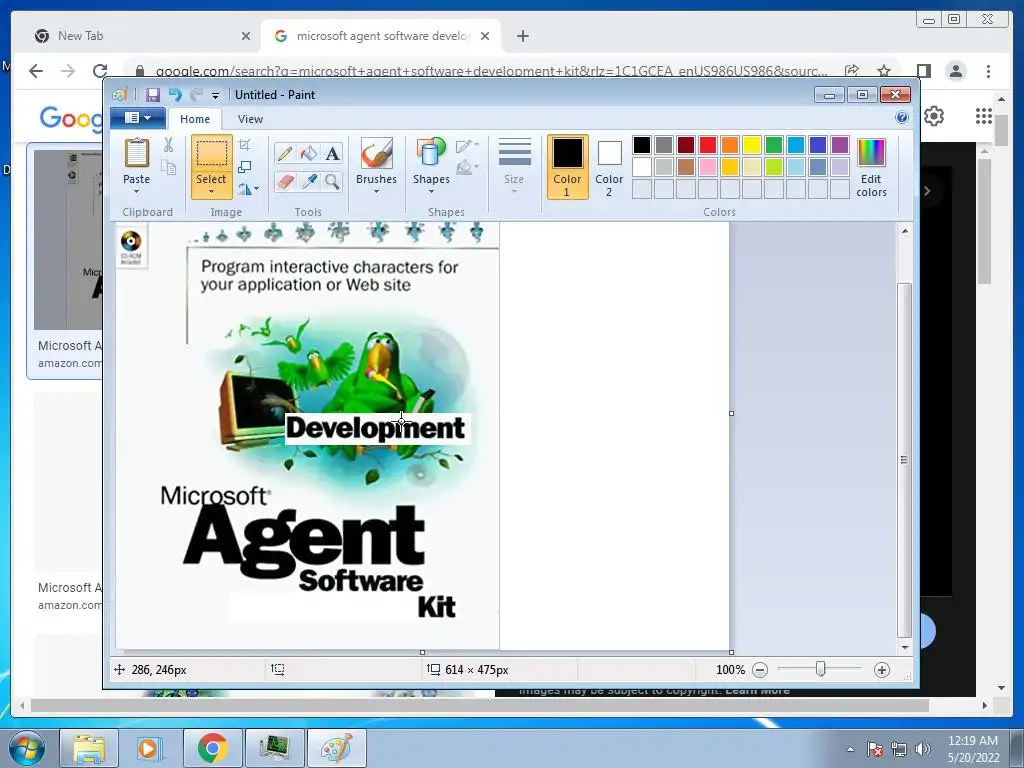Open a new Chrome tab with plus button
Viewport: 1024px width, 768px height.
[522, 36]
